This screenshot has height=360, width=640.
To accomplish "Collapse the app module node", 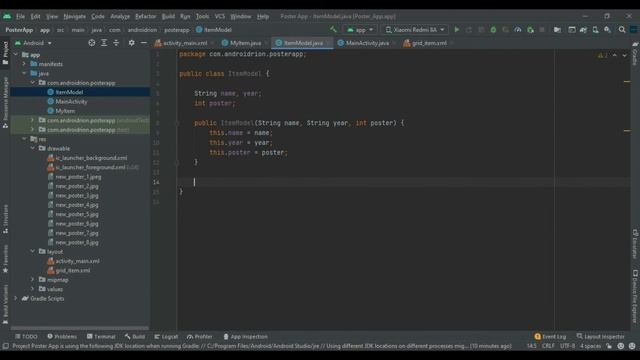I will click(x=16, y=54).
